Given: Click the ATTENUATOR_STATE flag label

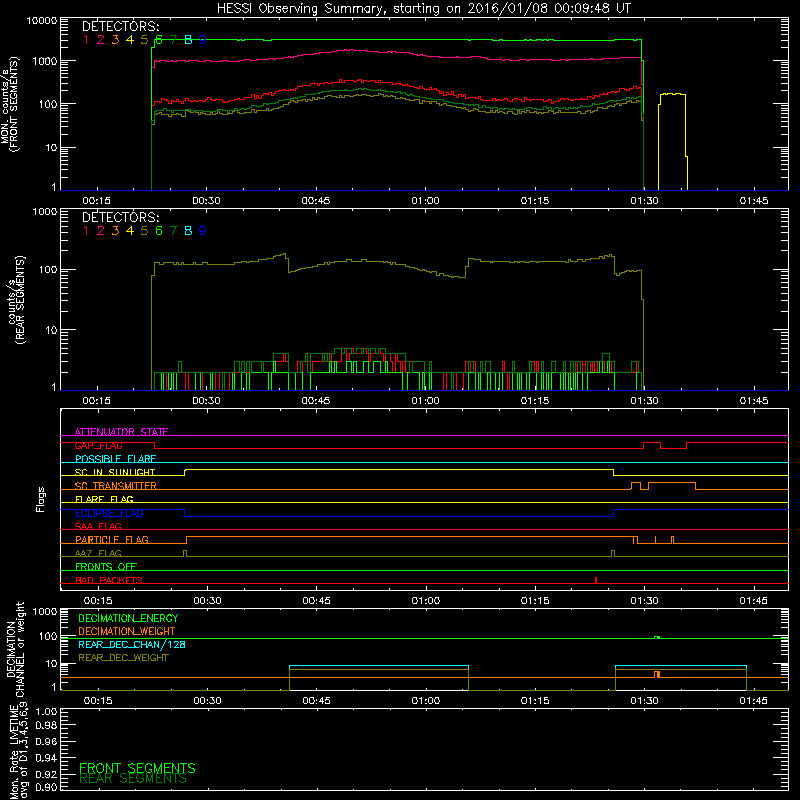Looking at the screenshot, I should (121, 432).
